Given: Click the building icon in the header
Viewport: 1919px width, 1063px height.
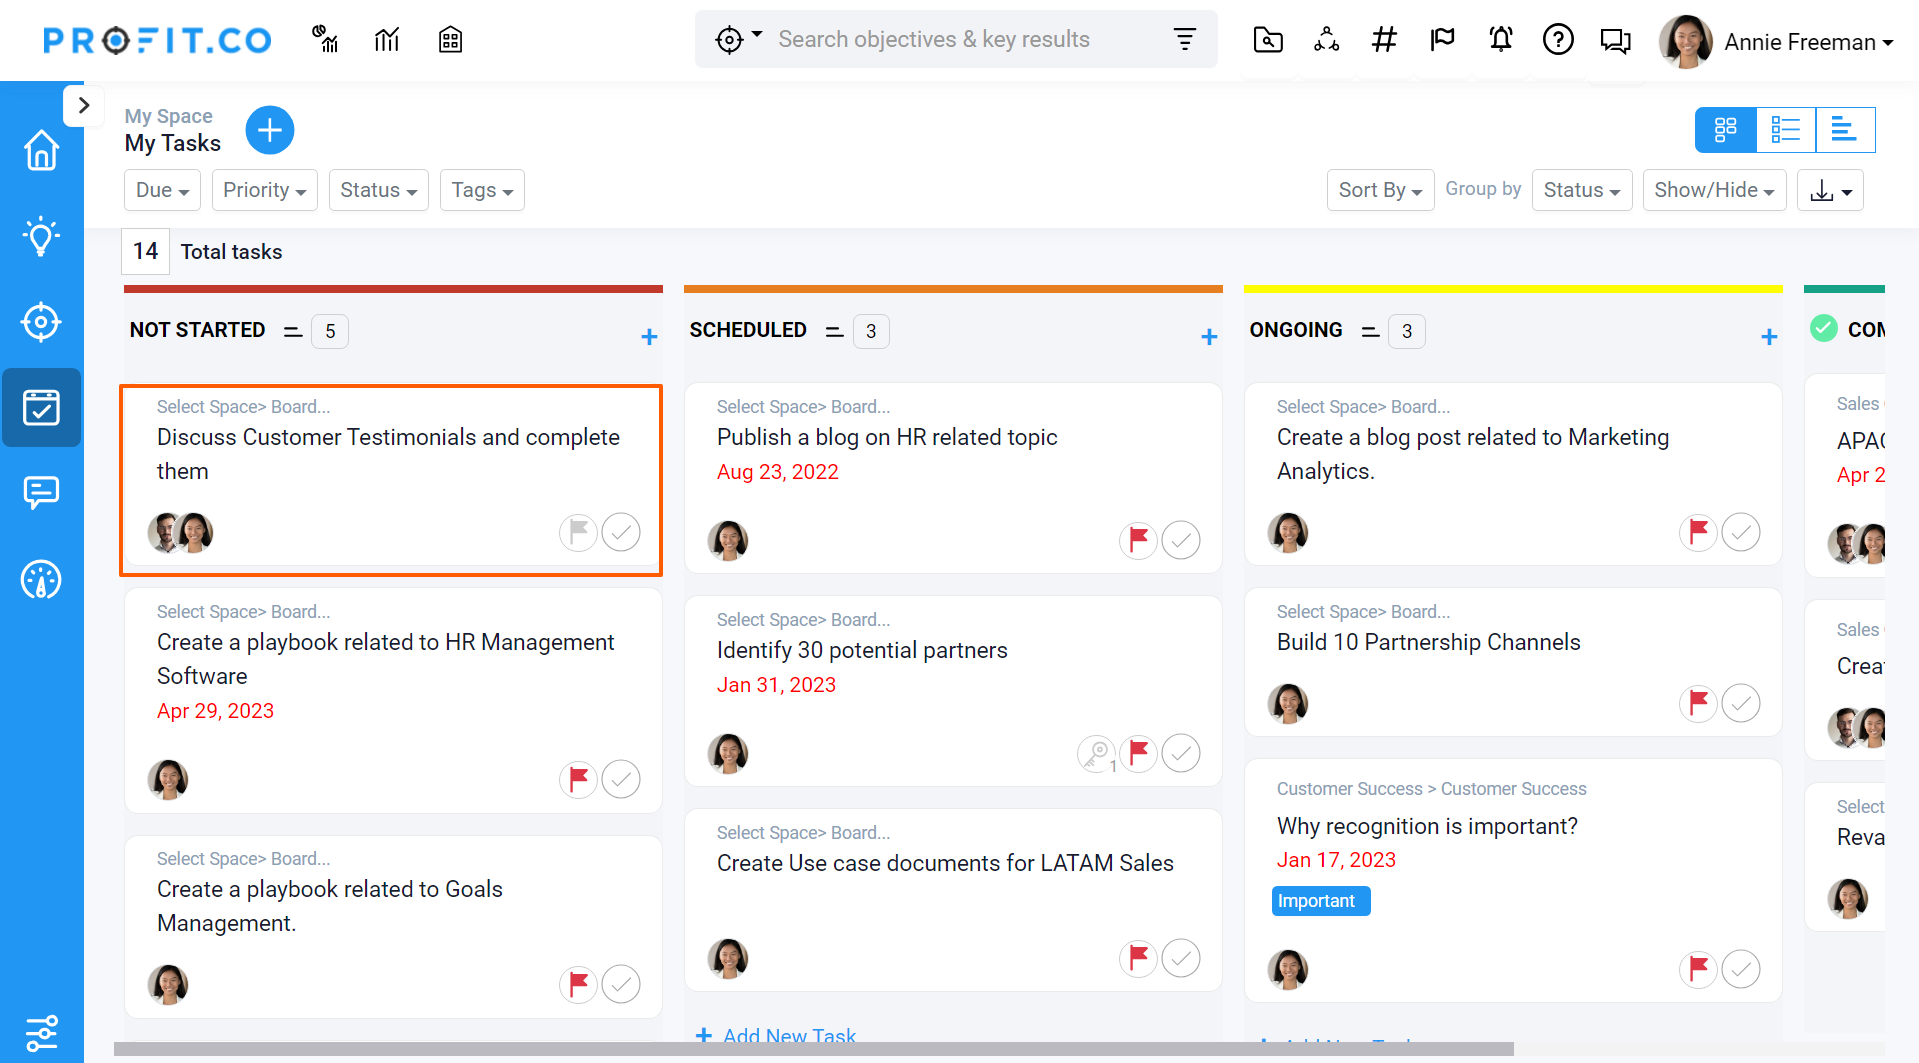Looking at the screenshot, I should tap(450, 39).
